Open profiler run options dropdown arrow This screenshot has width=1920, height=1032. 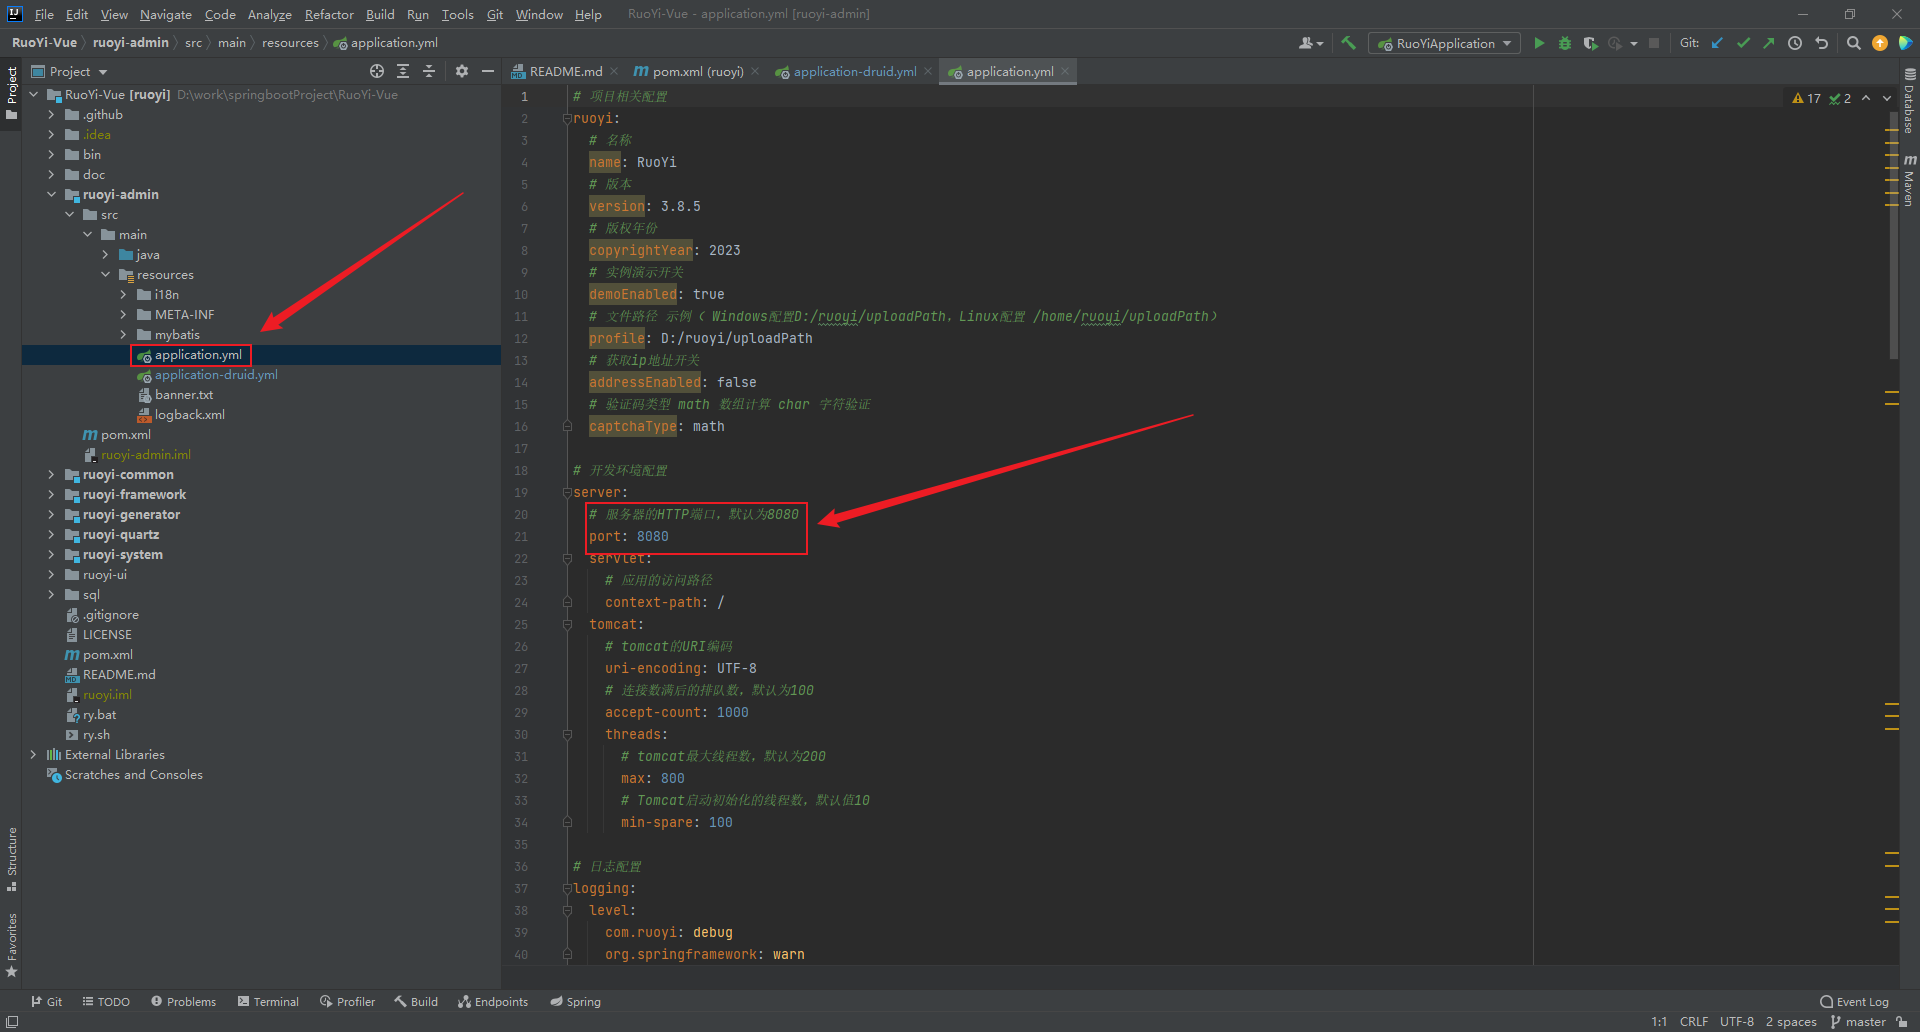click(x=1633, y=43)
